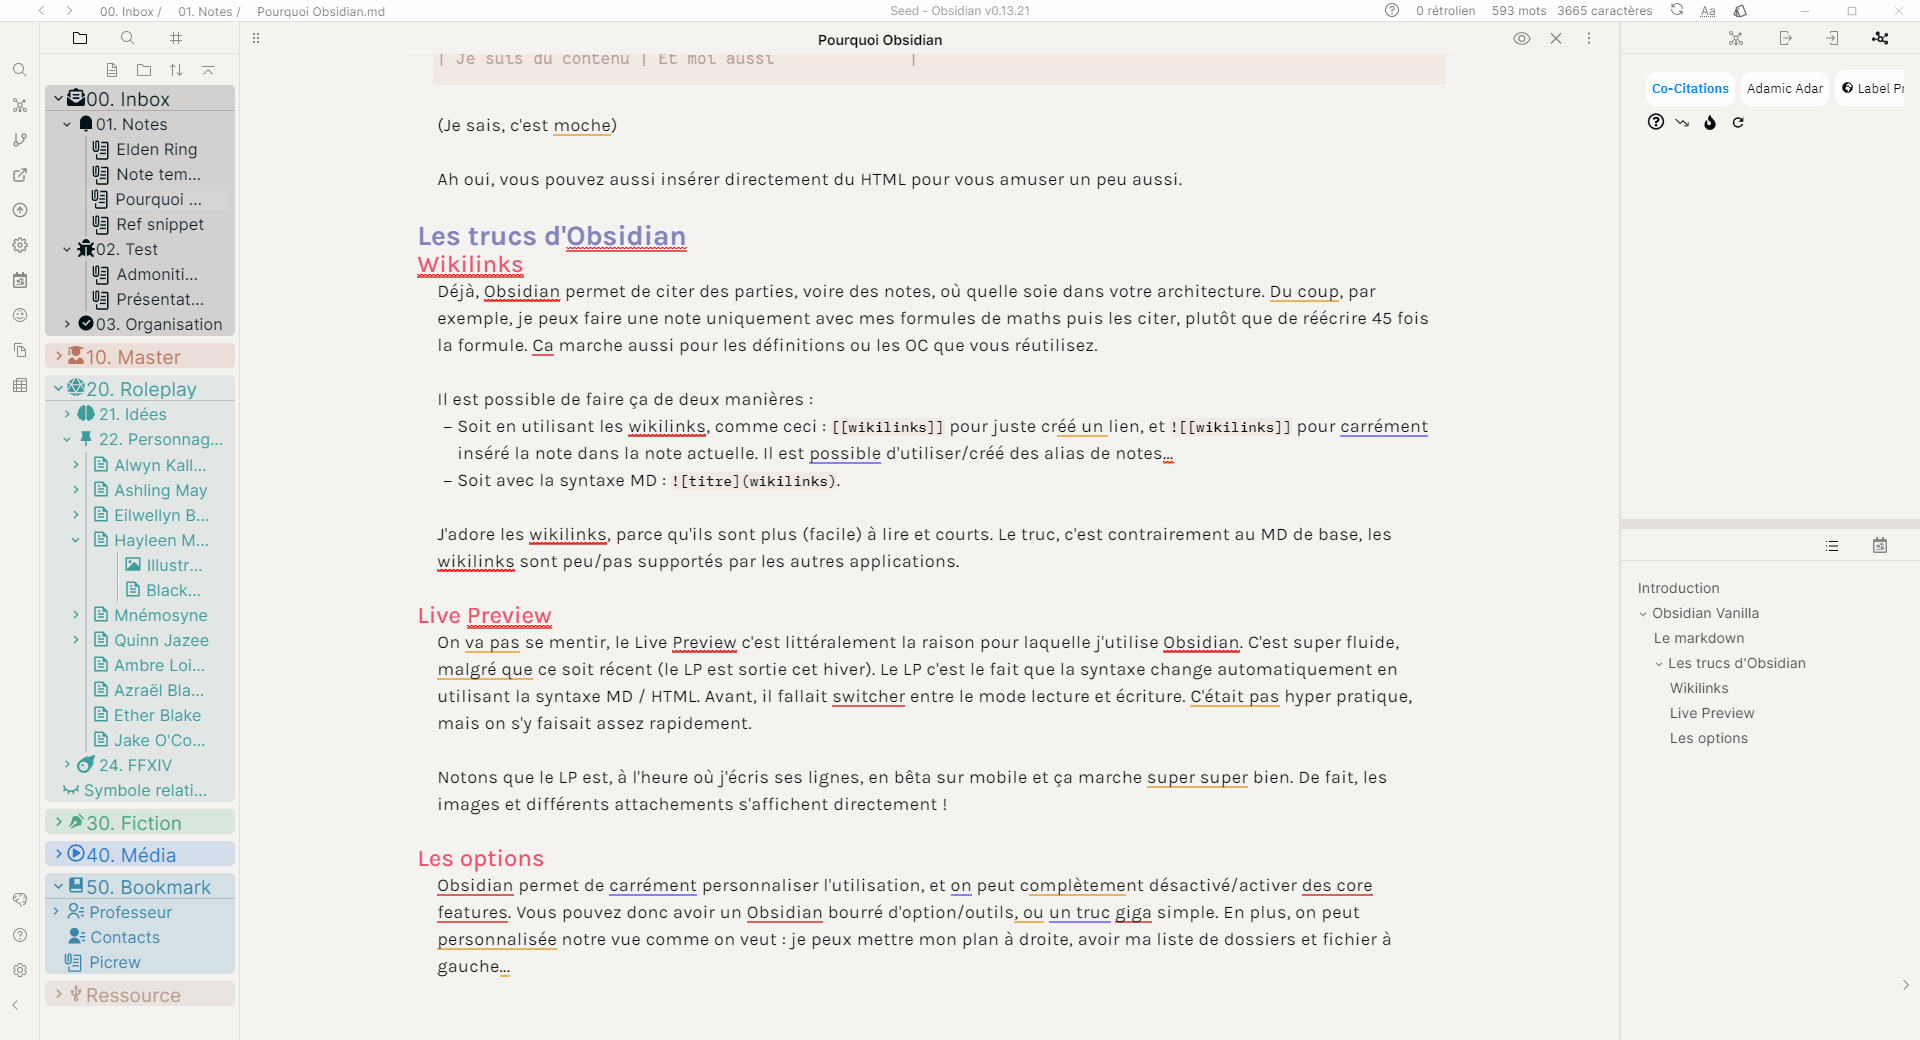Select the Label Propagation tab
The width and height of the screenshot is (1920, 1040).
point(1873,88)
